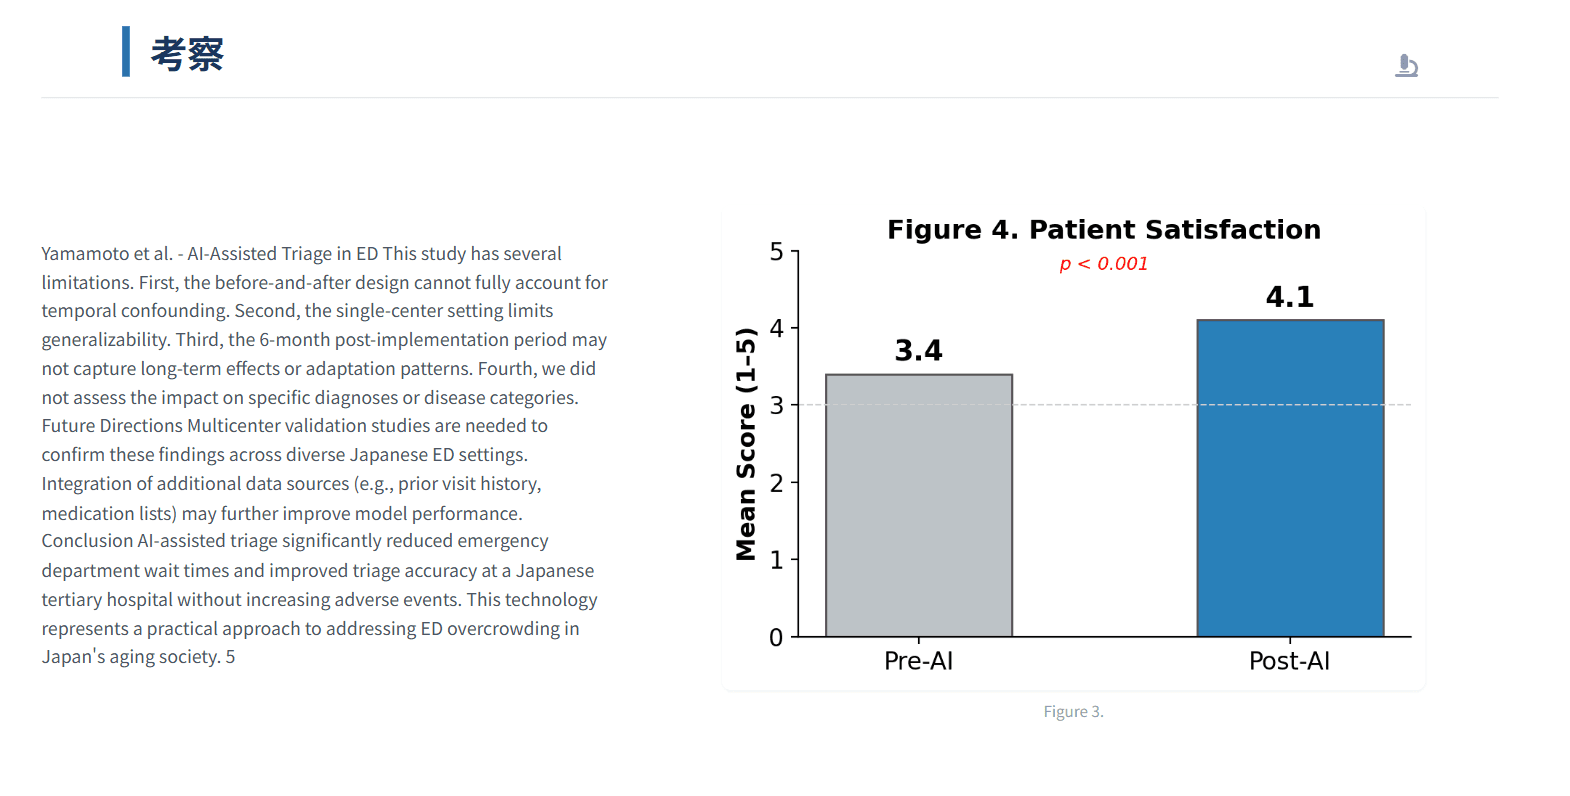Image resolution: width=1570 pixels, height=796 pixels.
Task: Click the microscope icon in the header
Action: pyautogui.click(x=1406, y=66)
